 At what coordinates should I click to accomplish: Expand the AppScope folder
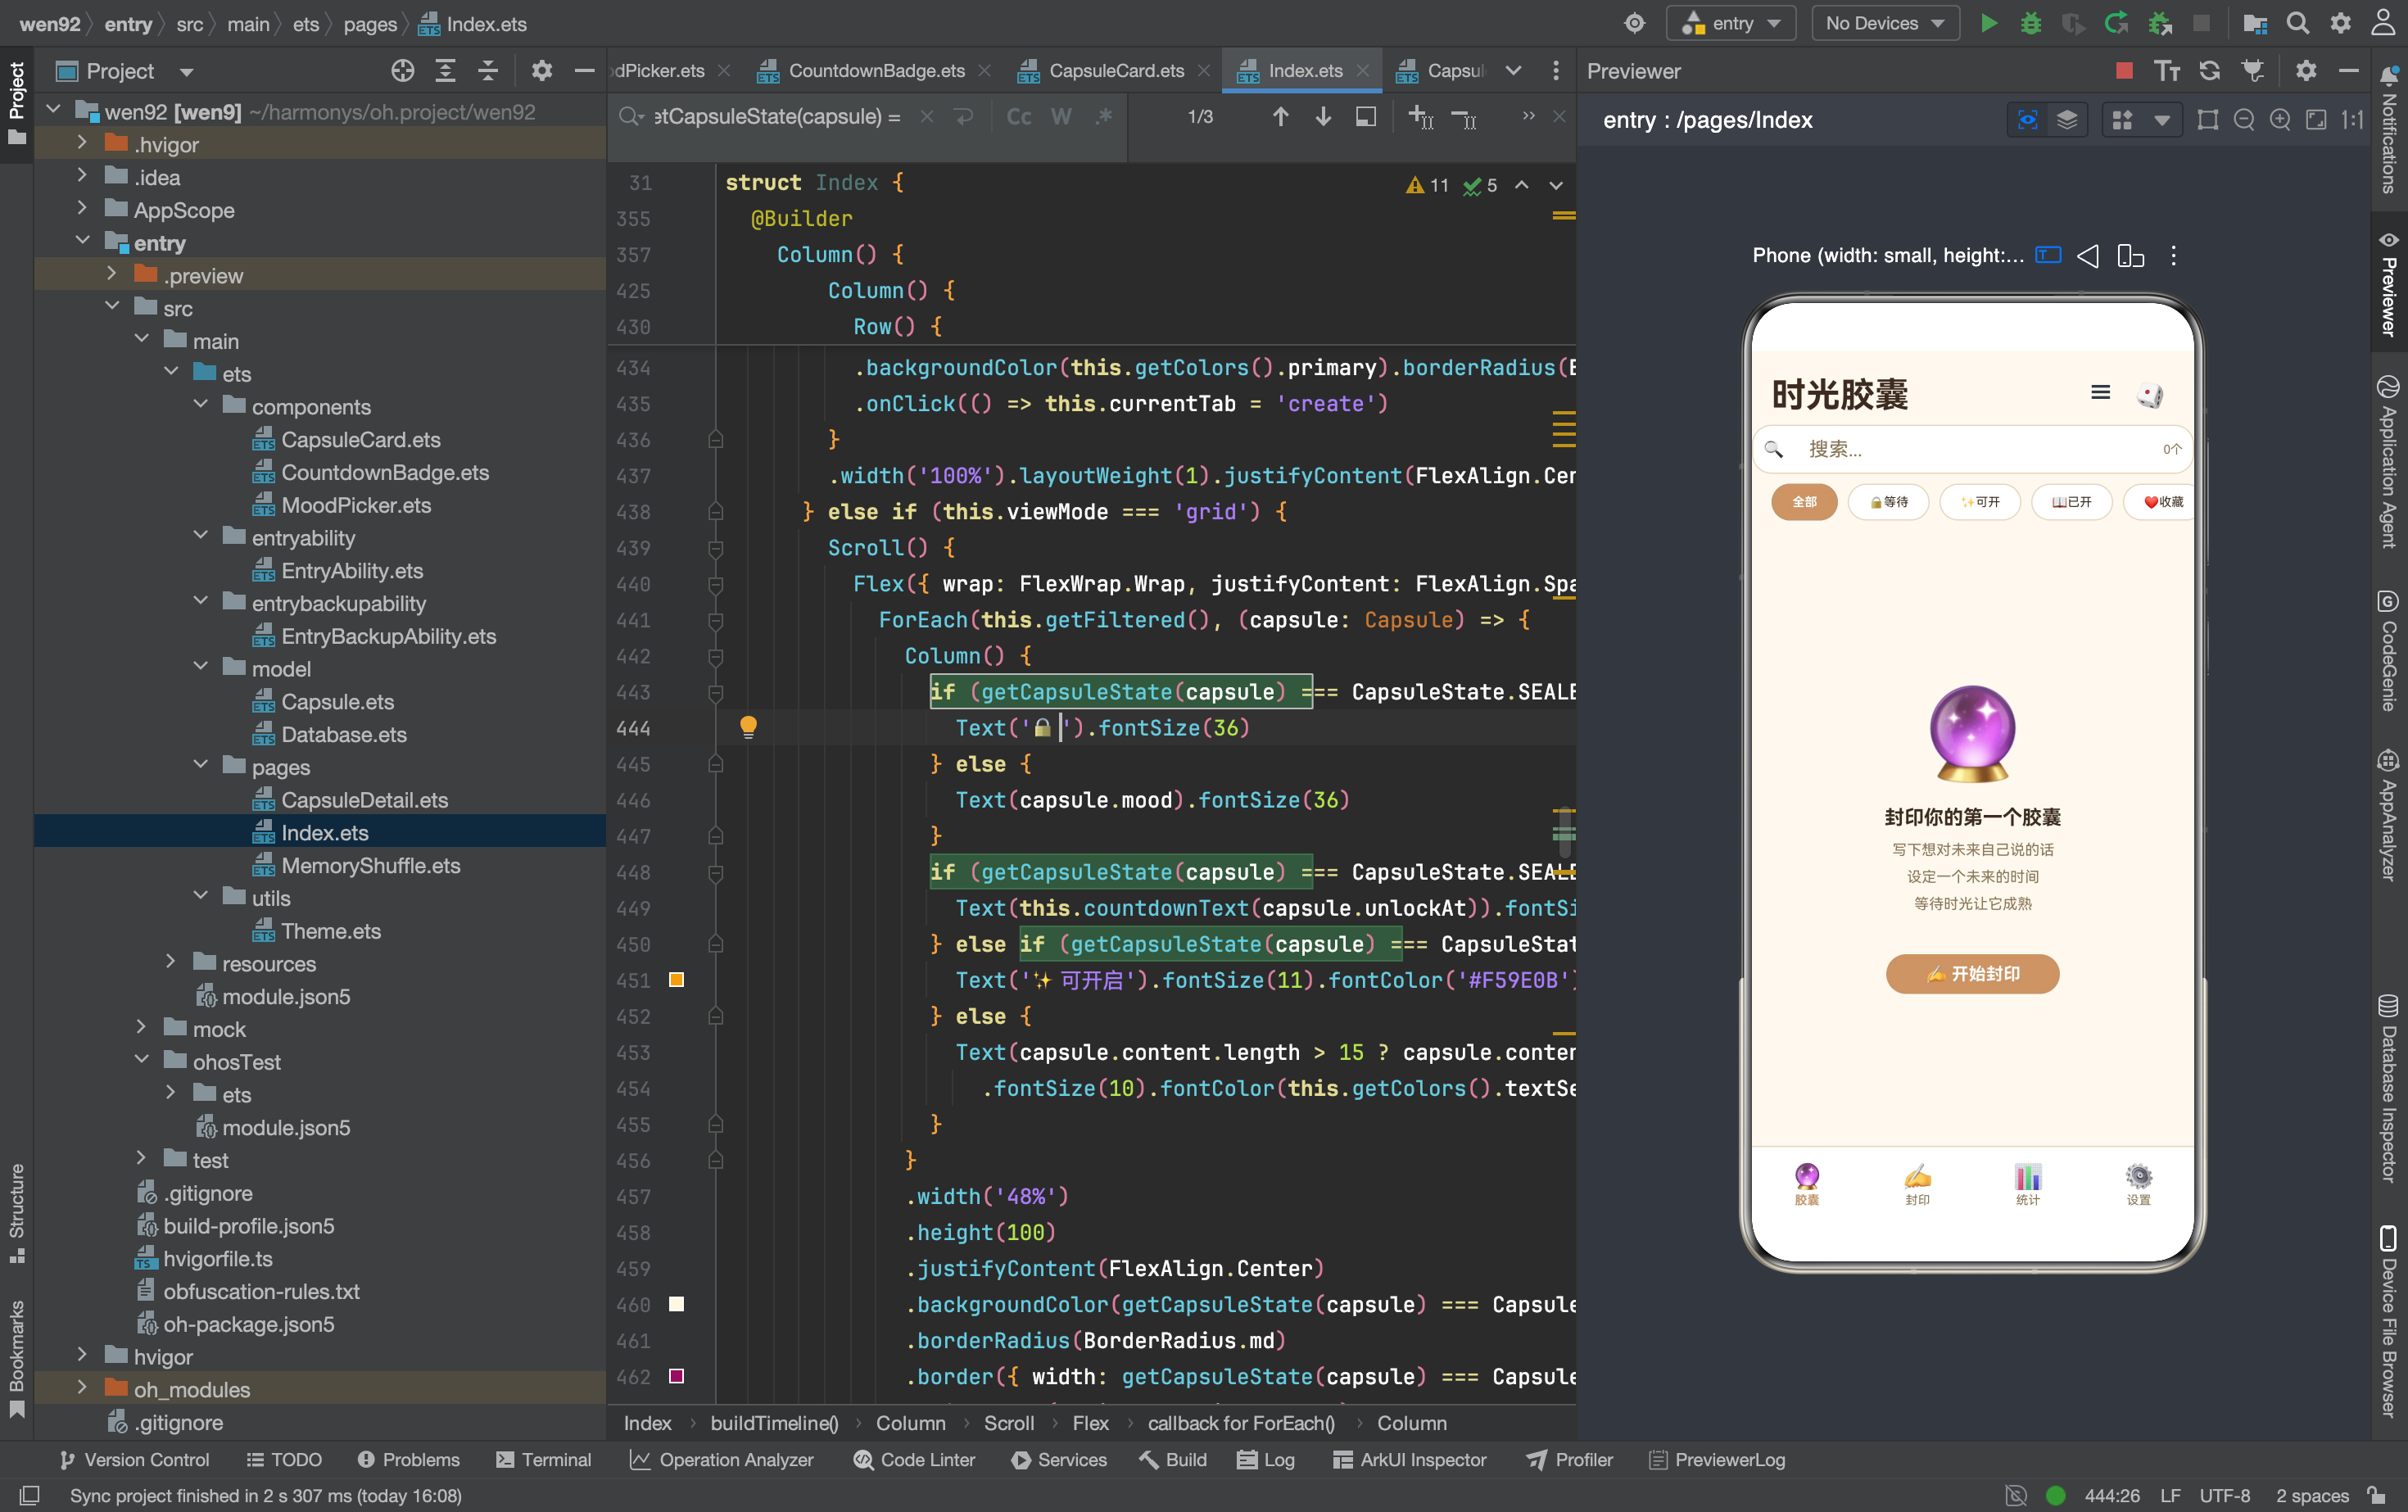[82, 209]
